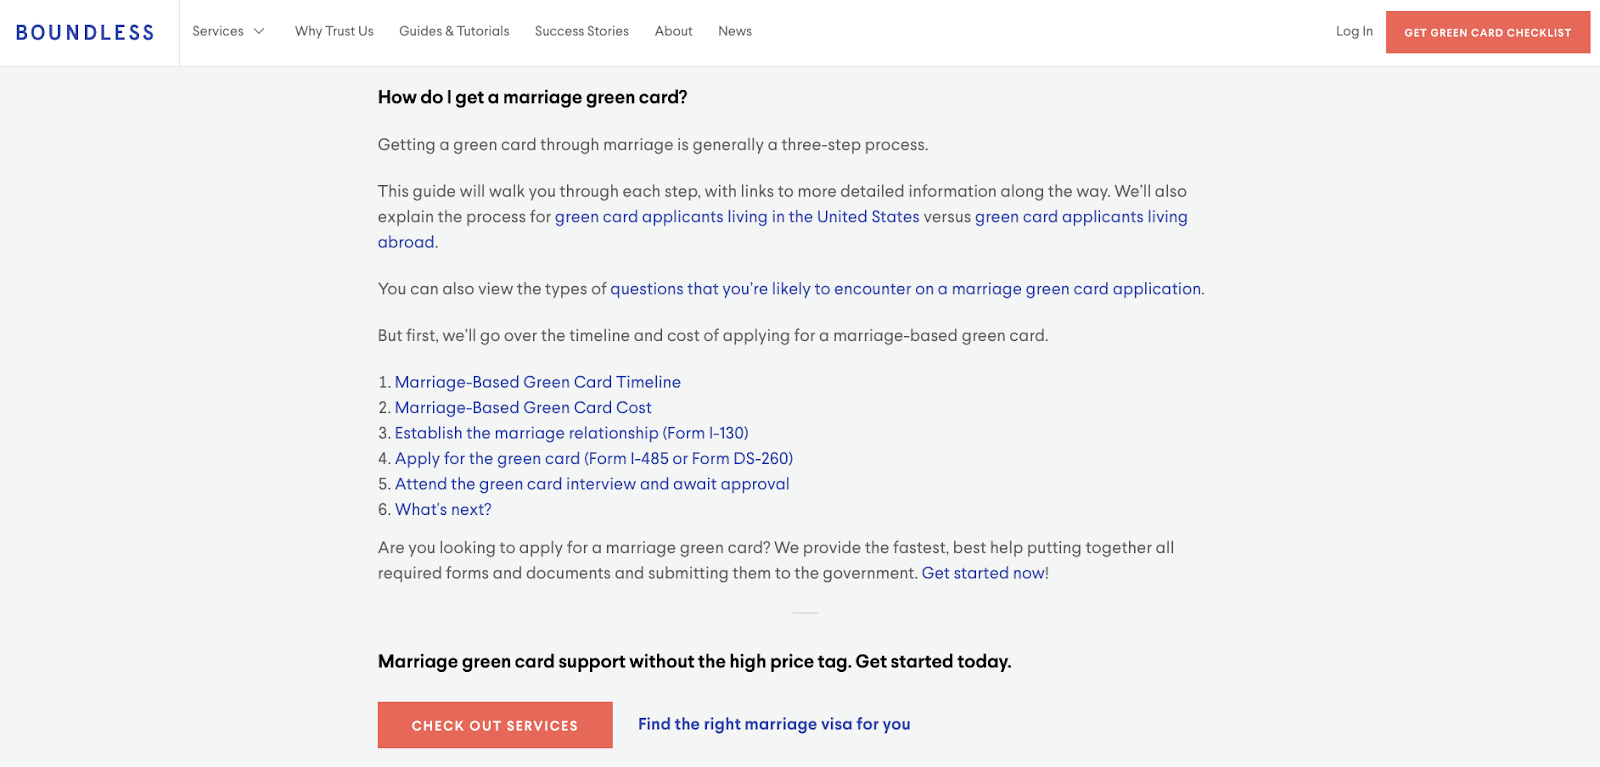Open link for green card applicants living abroad
Screen dimensions: 1600x767
click(x=1081, y=216)
